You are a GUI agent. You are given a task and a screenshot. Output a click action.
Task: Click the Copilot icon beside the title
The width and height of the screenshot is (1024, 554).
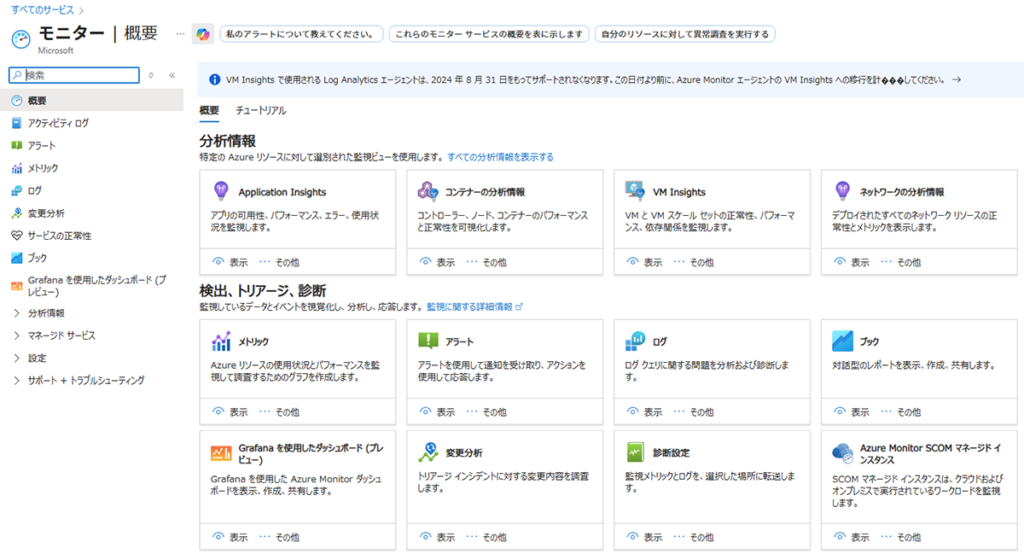[x=203, y=34]
